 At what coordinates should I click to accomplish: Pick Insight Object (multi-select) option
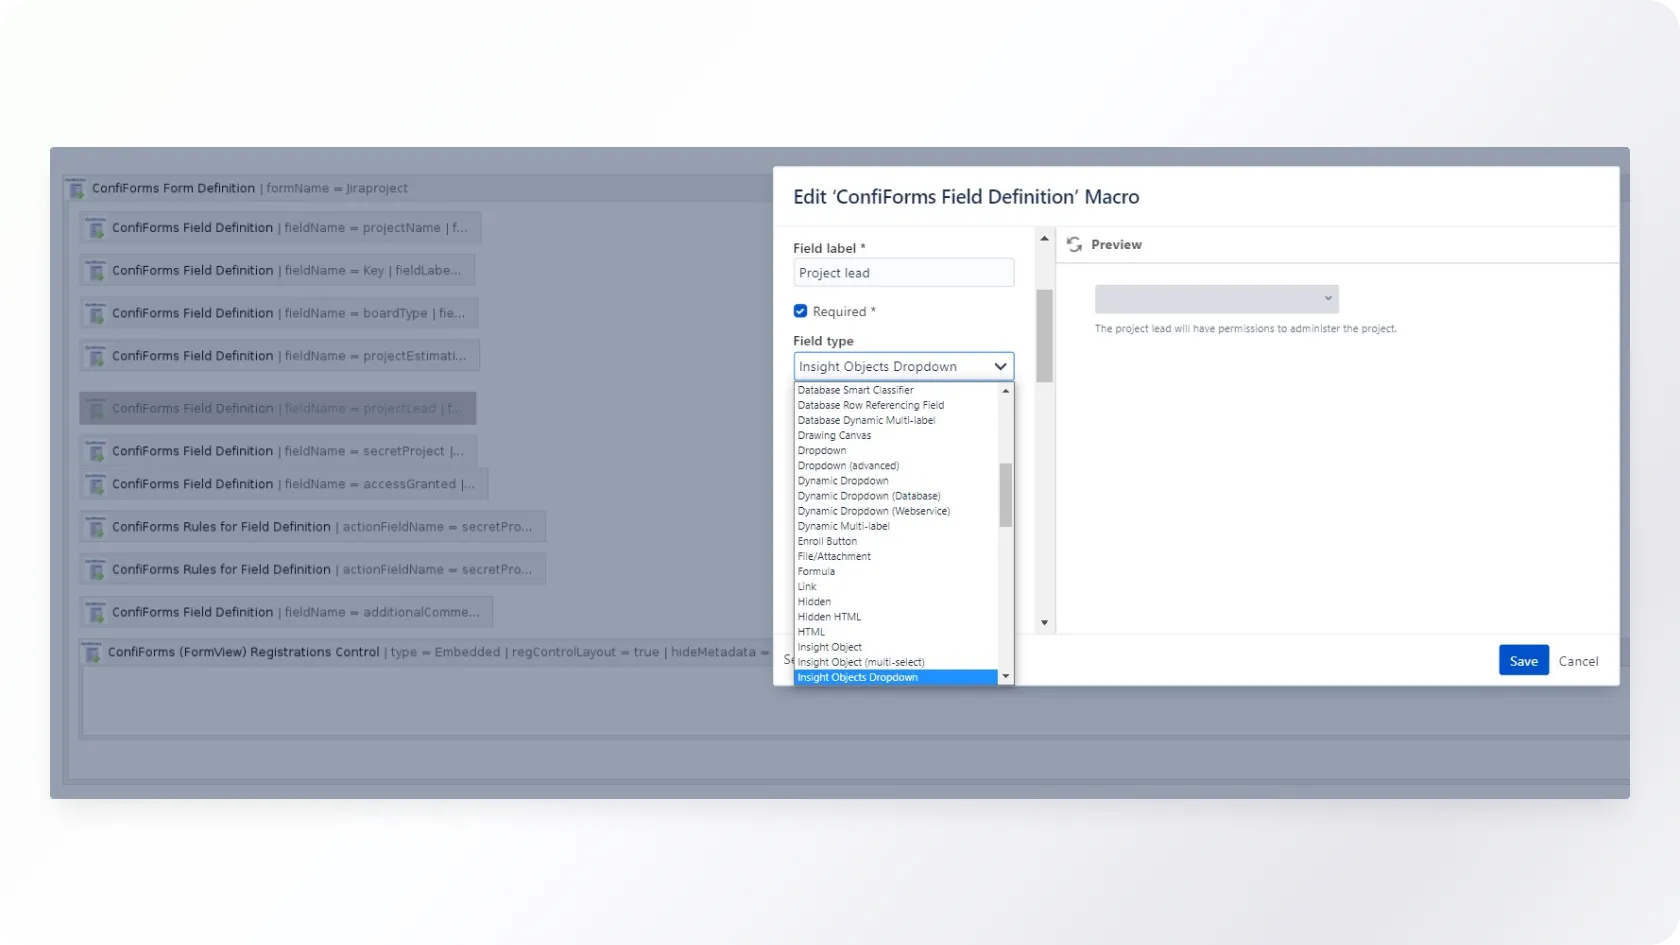click(x=860, y=662)
